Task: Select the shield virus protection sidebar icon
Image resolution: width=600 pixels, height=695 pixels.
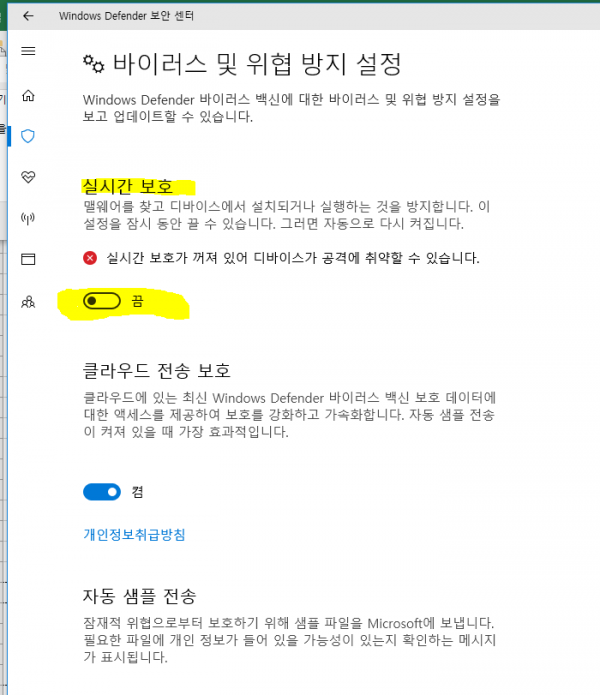Action: (x=28, y=136)
